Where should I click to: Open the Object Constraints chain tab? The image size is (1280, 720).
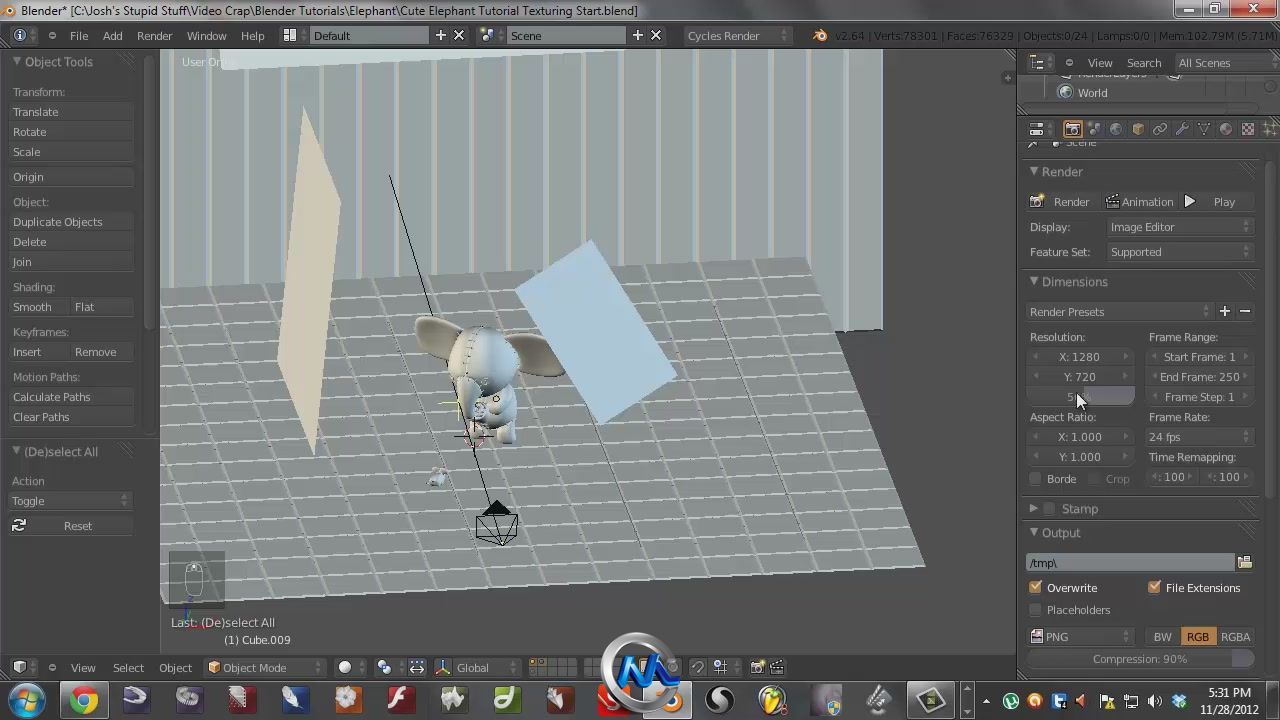tap(1160, 129)
